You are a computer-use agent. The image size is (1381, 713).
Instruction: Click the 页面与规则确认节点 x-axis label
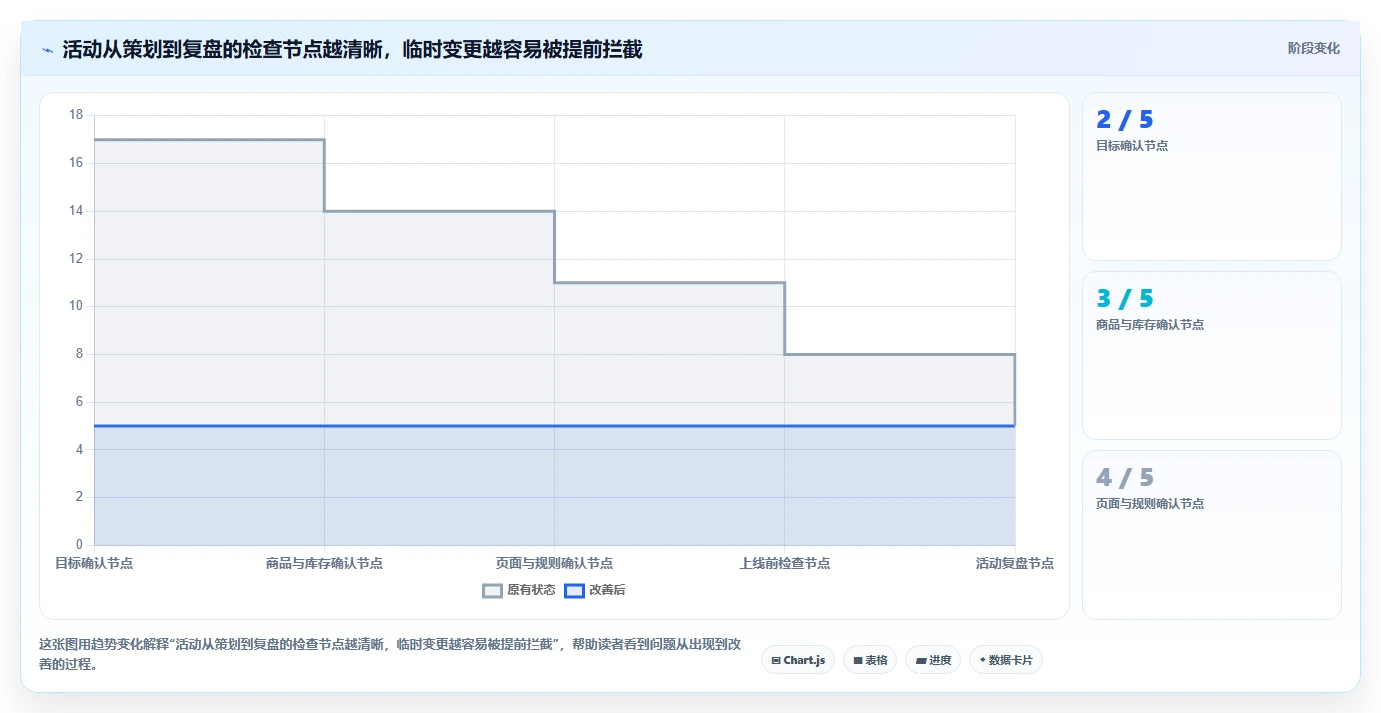point(554,563)
